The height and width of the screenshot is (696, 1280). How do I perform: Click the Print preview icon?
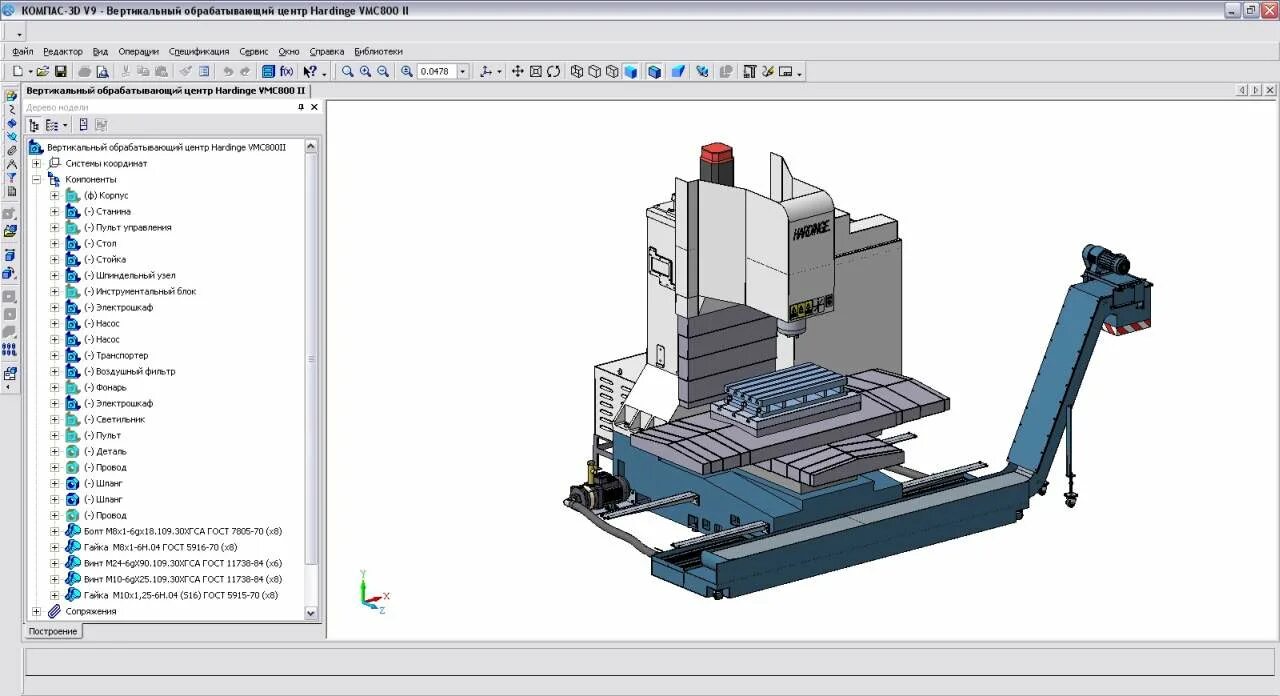tap(102, 71)
